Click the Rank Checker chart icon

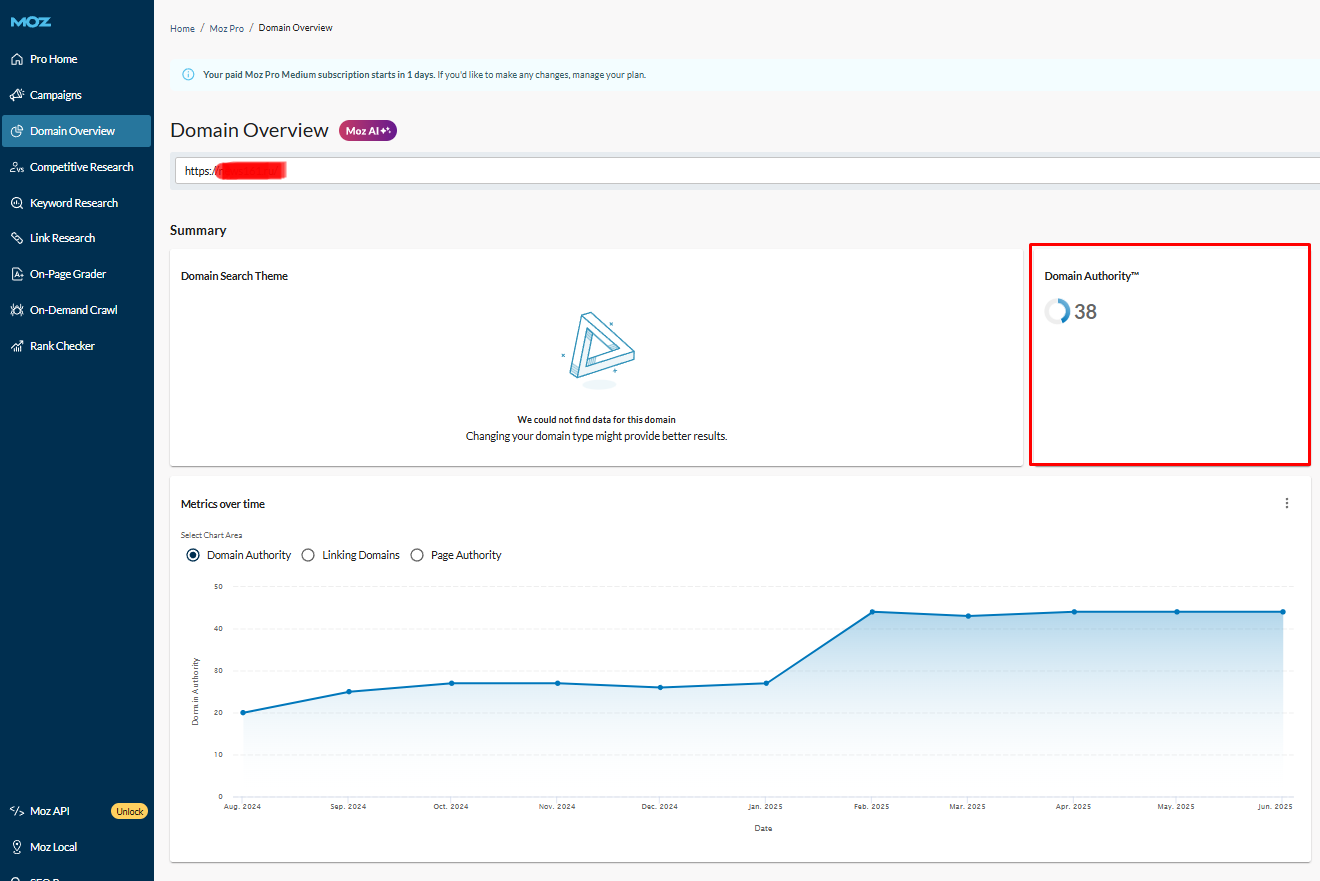17,346
